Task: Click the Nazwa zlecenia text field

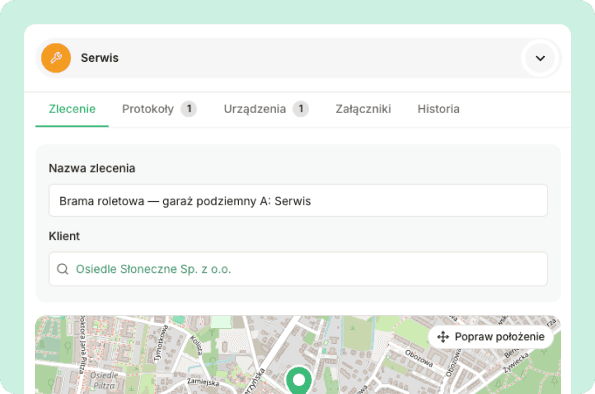Action: (x=298, y=201)
